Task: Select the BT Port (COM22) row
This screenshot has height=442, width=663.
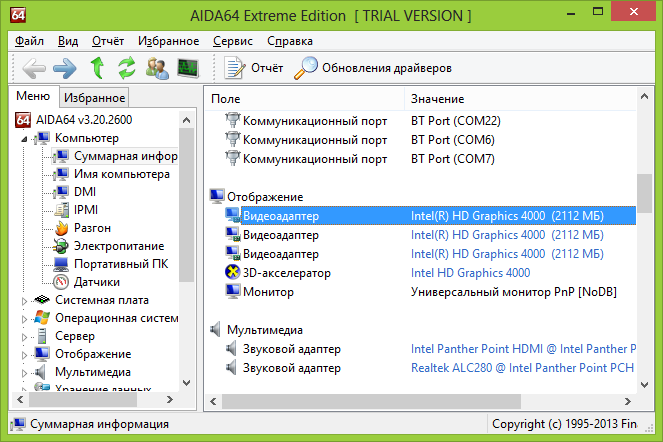Action: (x=421, y=121)
